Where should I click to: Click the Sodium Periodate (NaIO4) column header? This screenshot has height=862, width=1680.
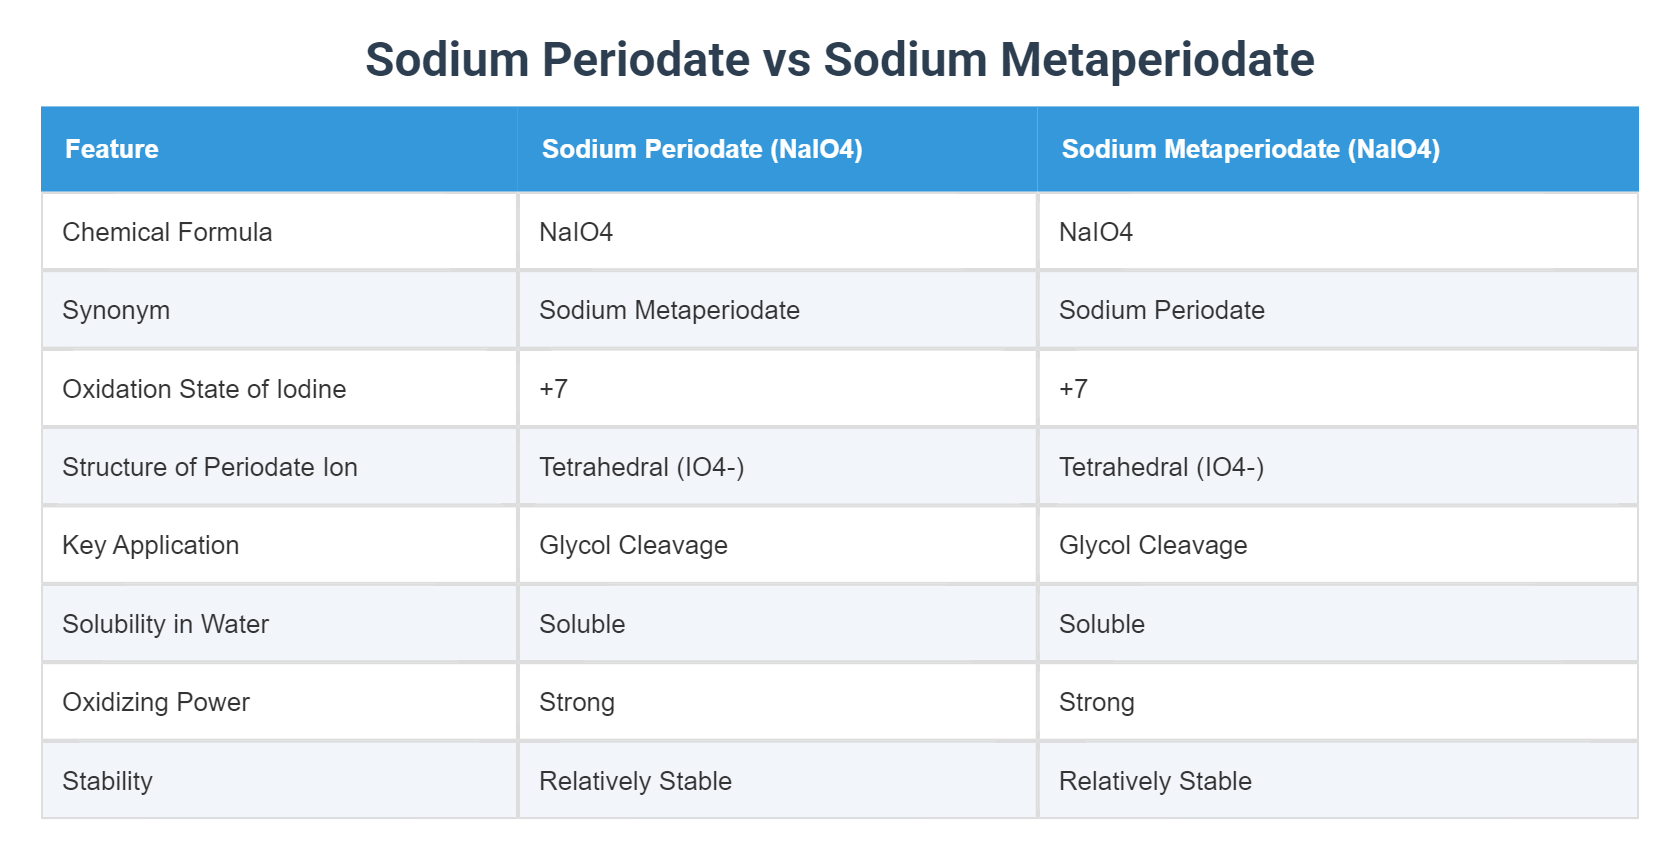[777, 149]
